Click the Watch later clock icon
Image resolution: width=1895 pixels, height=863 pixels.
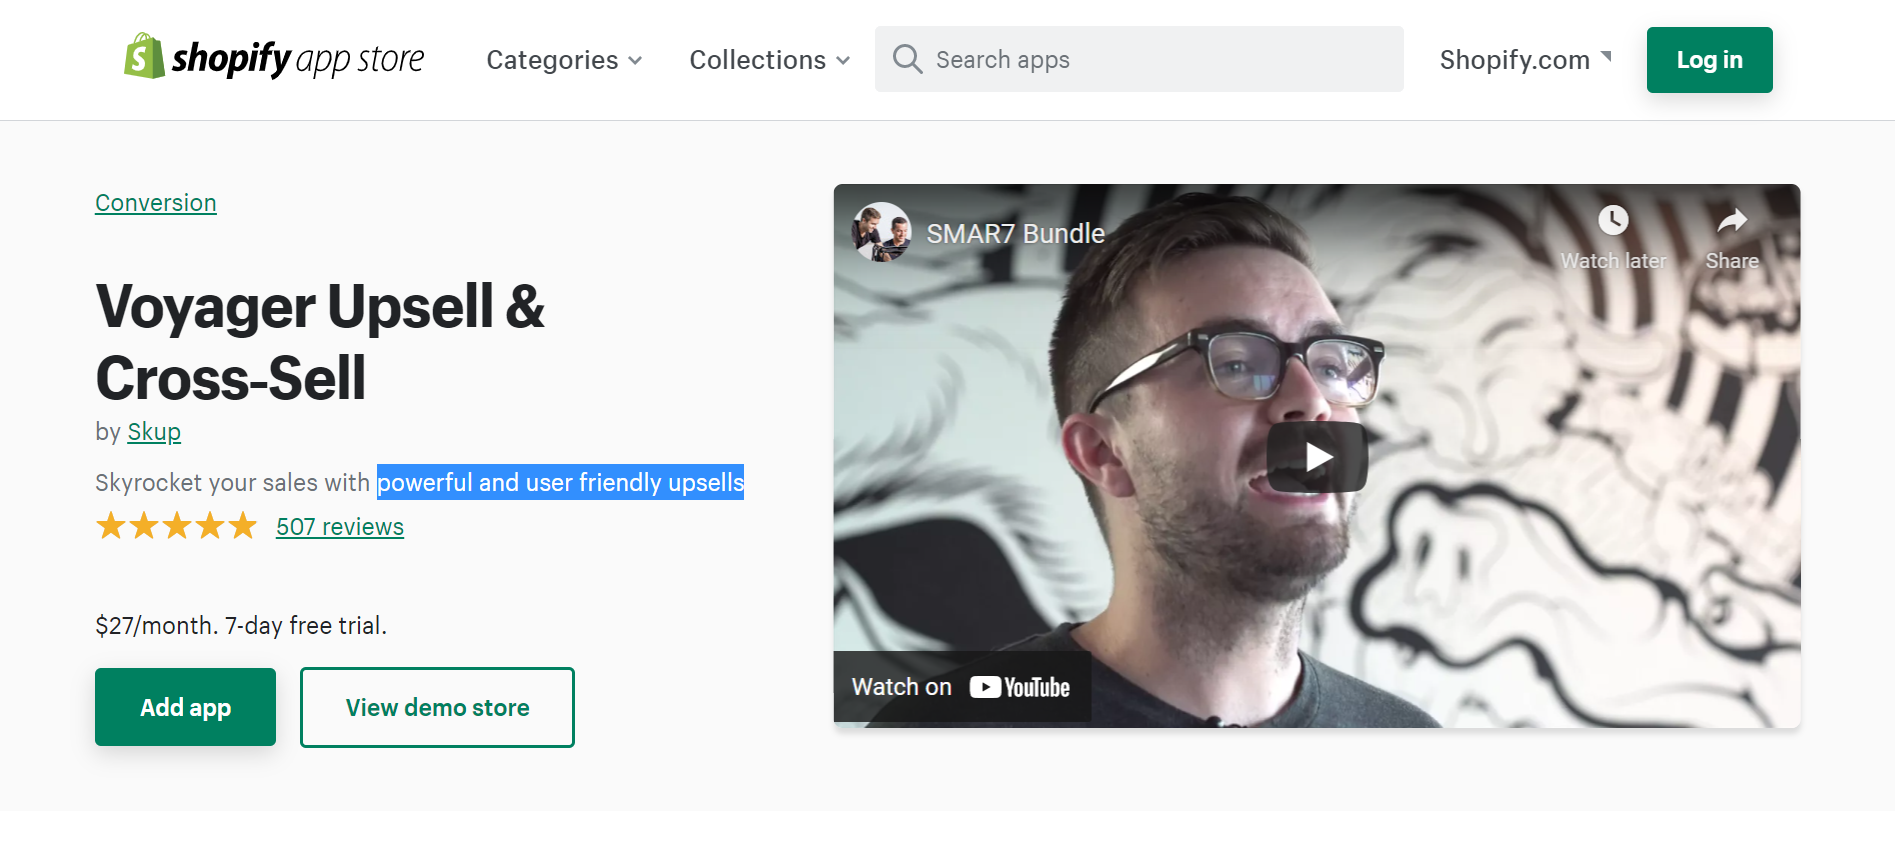tap(1613, 220)
